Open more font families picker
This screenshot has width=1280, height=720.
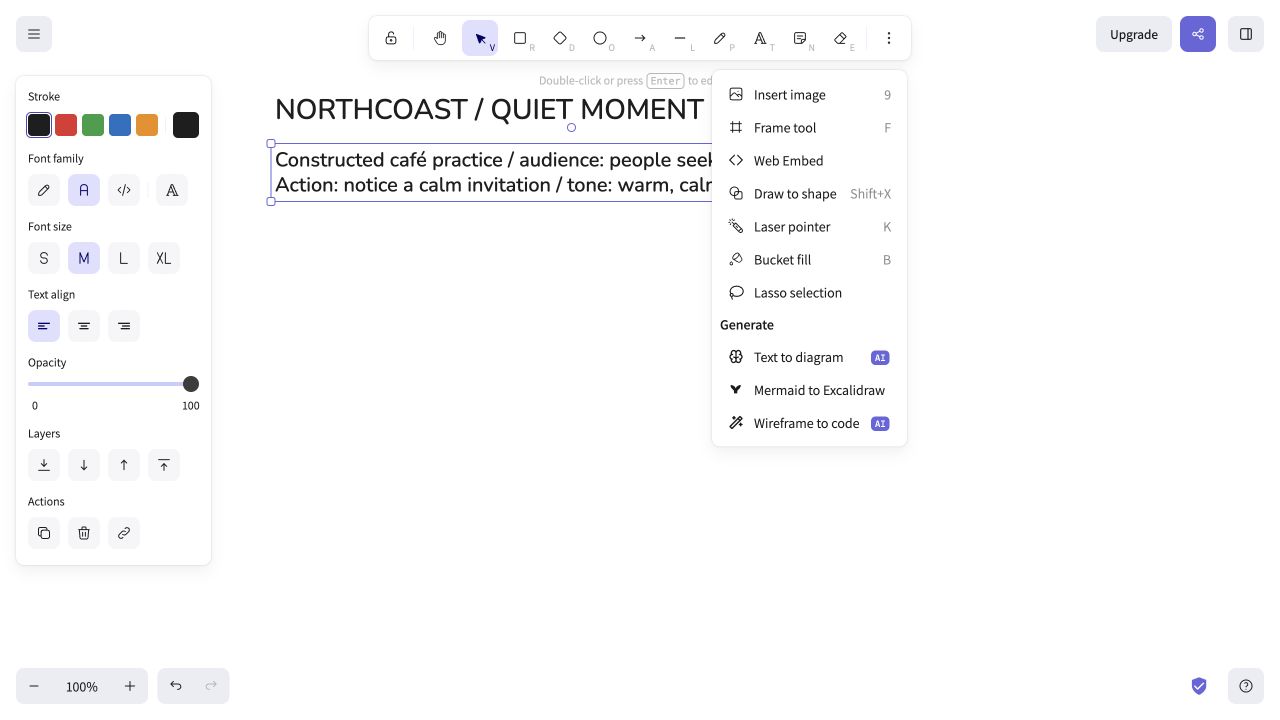click(x=172, y=190)
